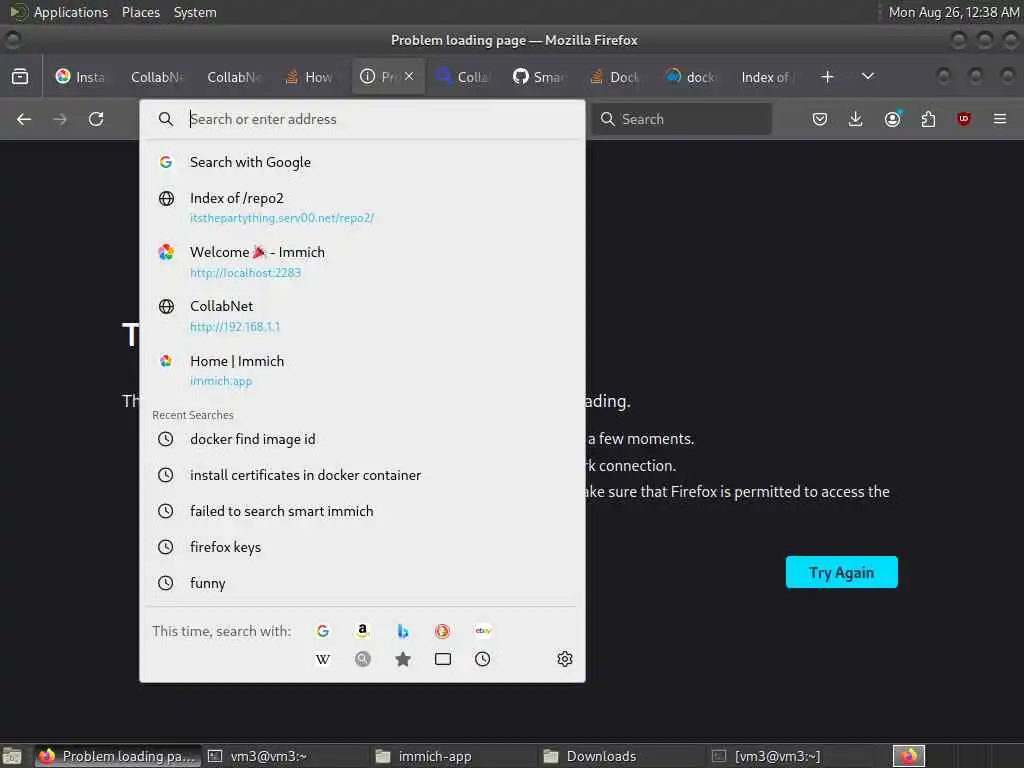
Task: Search this time with Amazon icon
Action: coord(362,631)
